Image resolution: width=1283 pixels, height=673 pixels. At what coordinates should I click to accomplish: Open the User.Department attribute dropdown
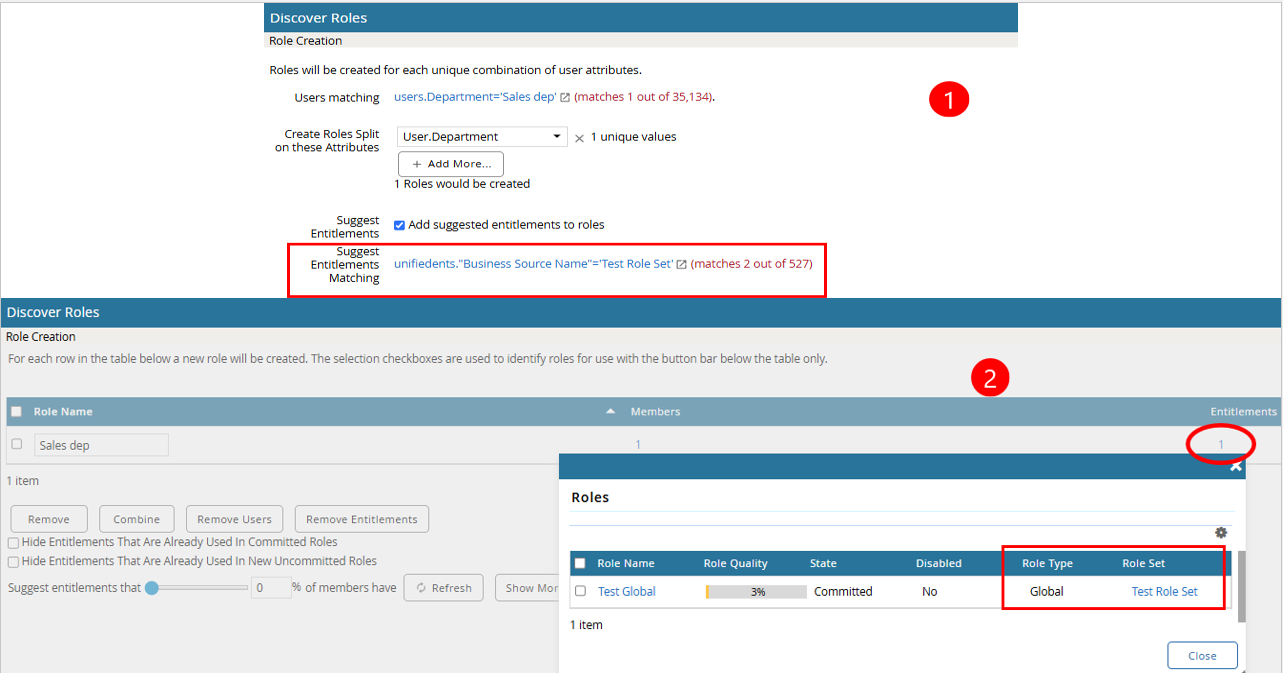[482, 137]
